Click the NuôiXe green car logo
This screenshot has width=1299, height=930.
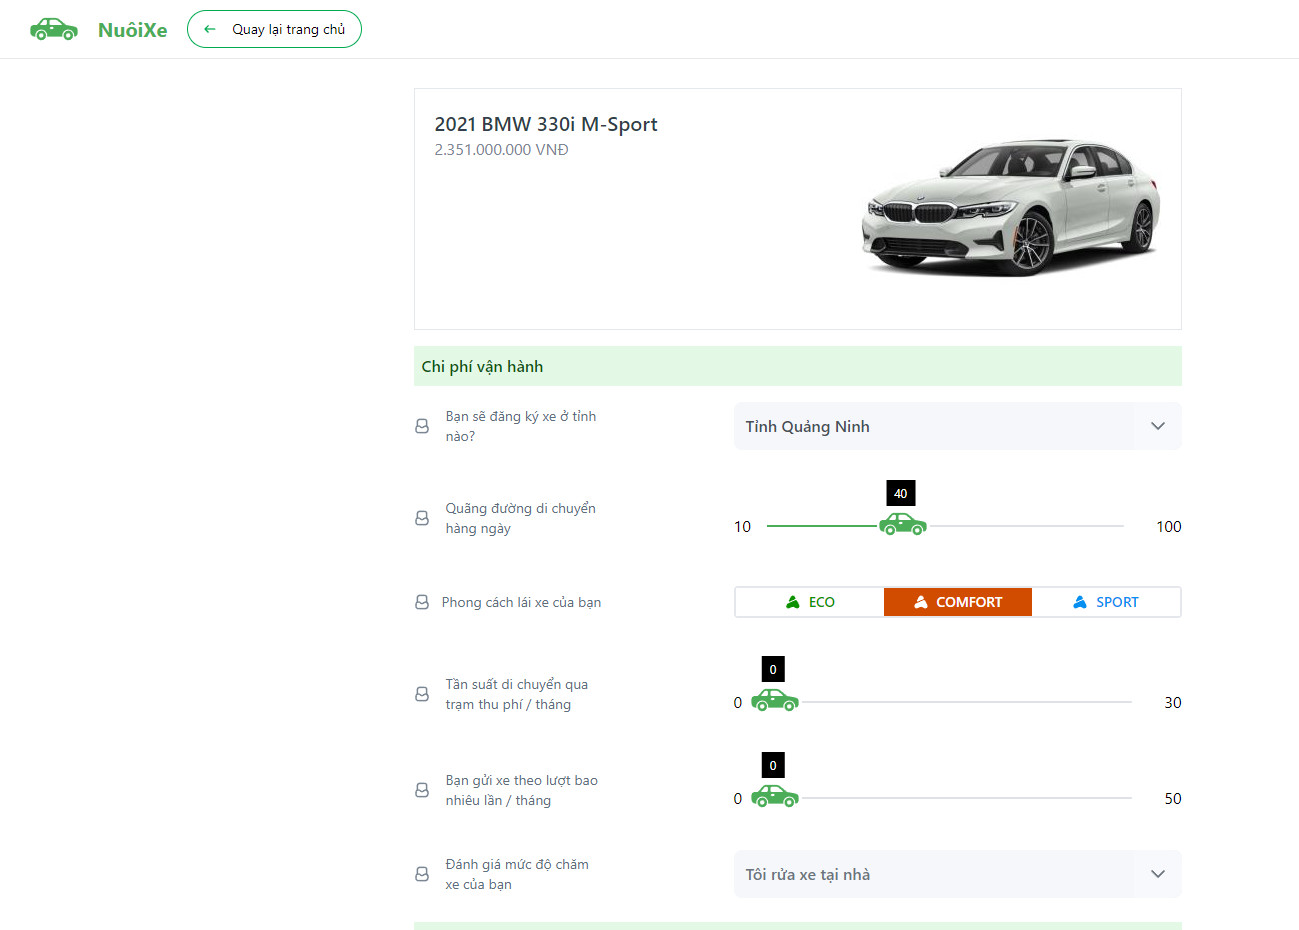click(54, 29)
